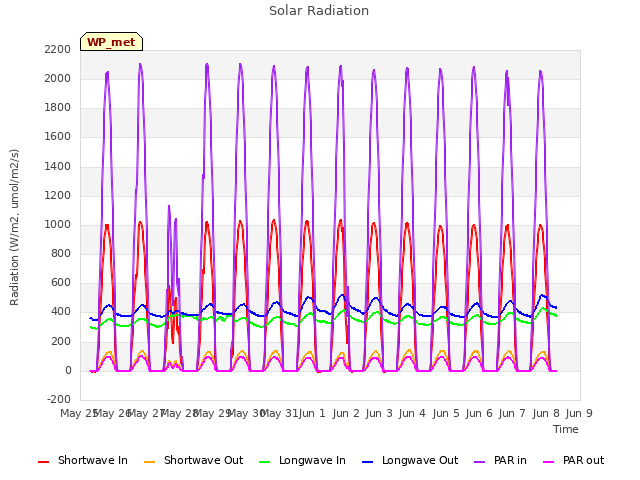Image resolution: width=640 pixels, height=480 pixels.
Task: Click the orange Shortwave Out legend swatch
Action: click(149, 462)
